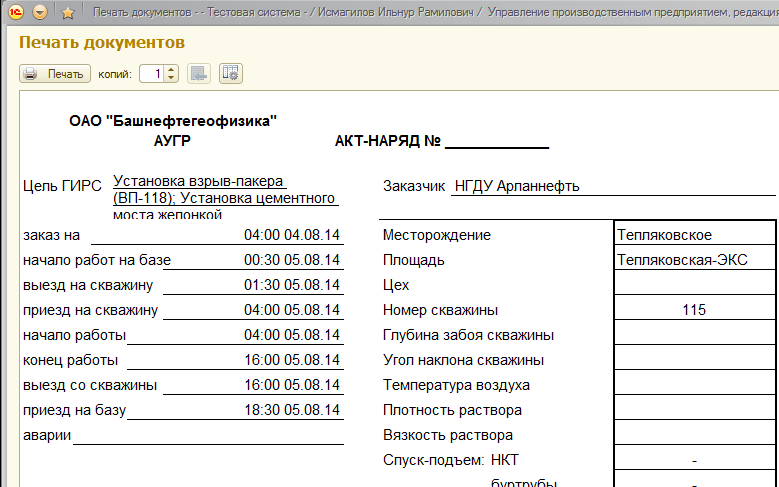
Task: Click the Плотность раствора label
Action: [452, 410]
